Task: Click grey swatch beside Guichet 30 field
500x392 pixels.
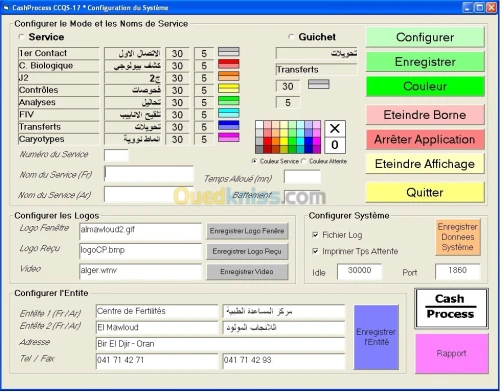Action: (319, 84)
